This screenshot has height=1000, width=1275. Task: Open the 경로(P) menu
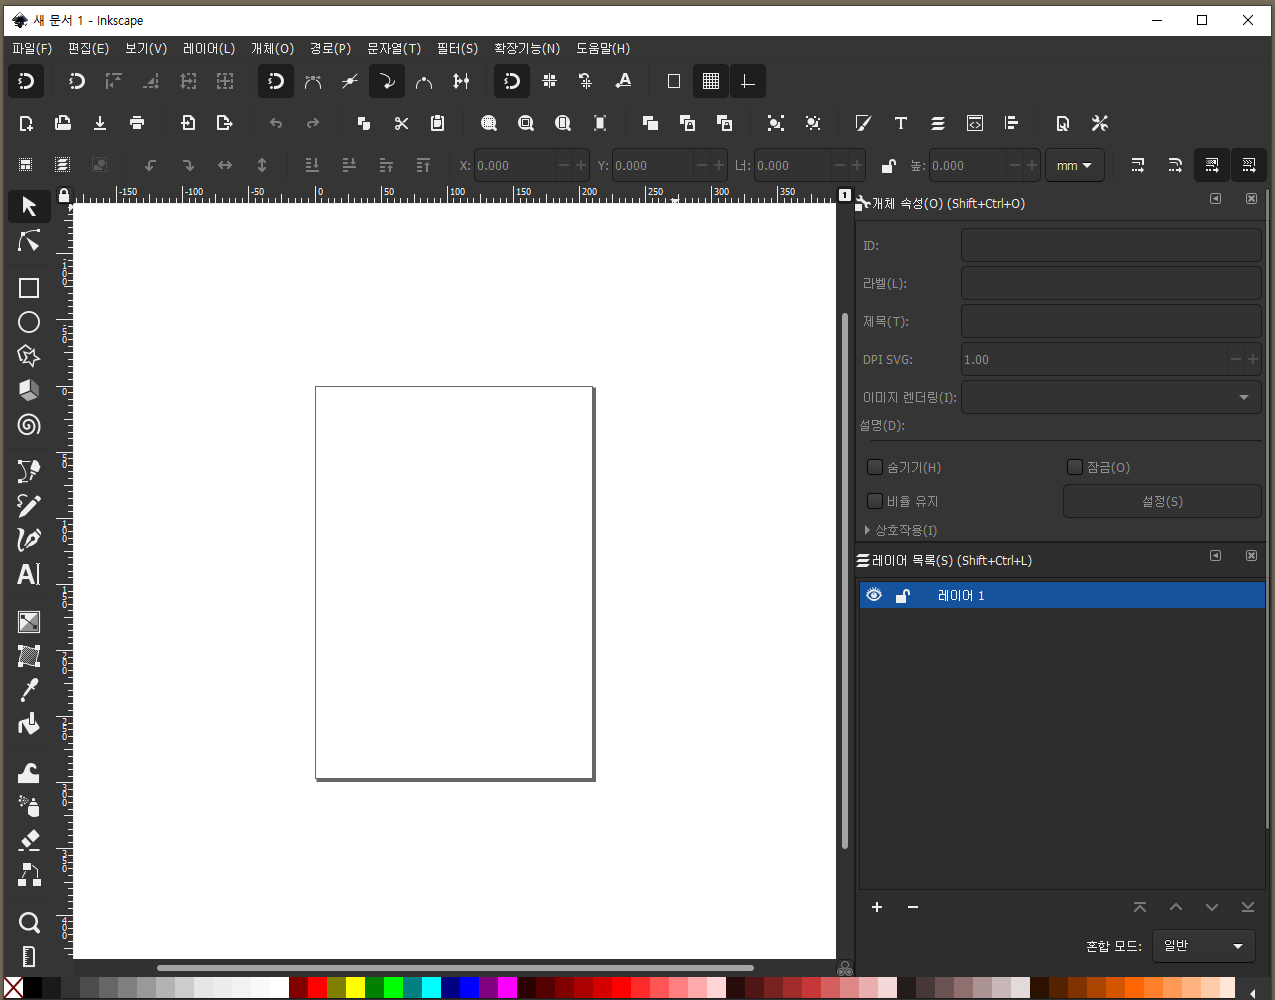(330, 48)
